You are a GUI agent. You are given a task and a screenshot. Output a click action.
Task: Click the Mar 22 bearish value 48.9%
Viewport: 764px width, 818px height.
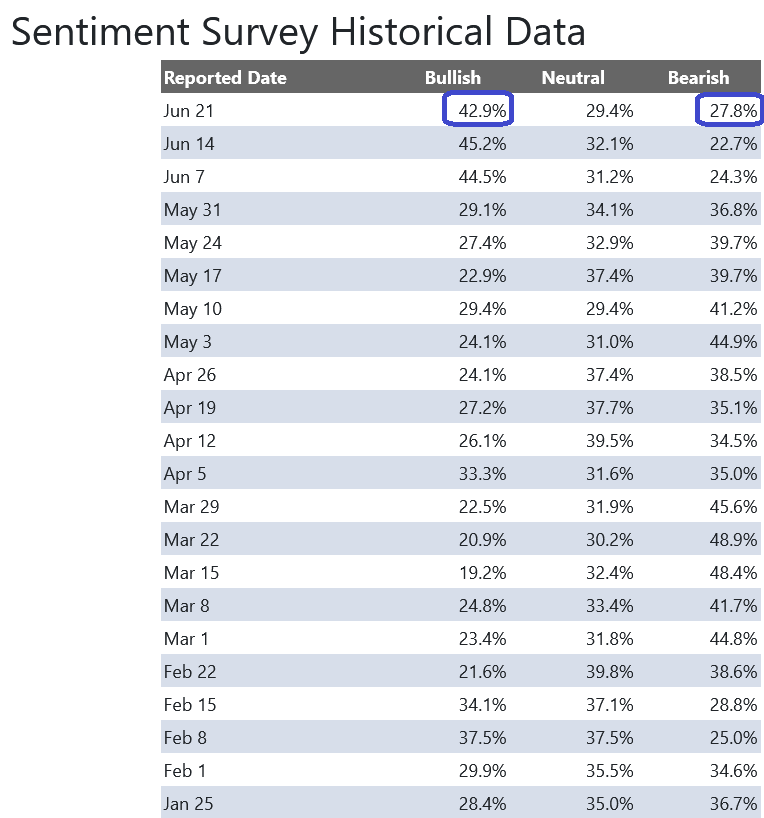[x=733, y=539]
